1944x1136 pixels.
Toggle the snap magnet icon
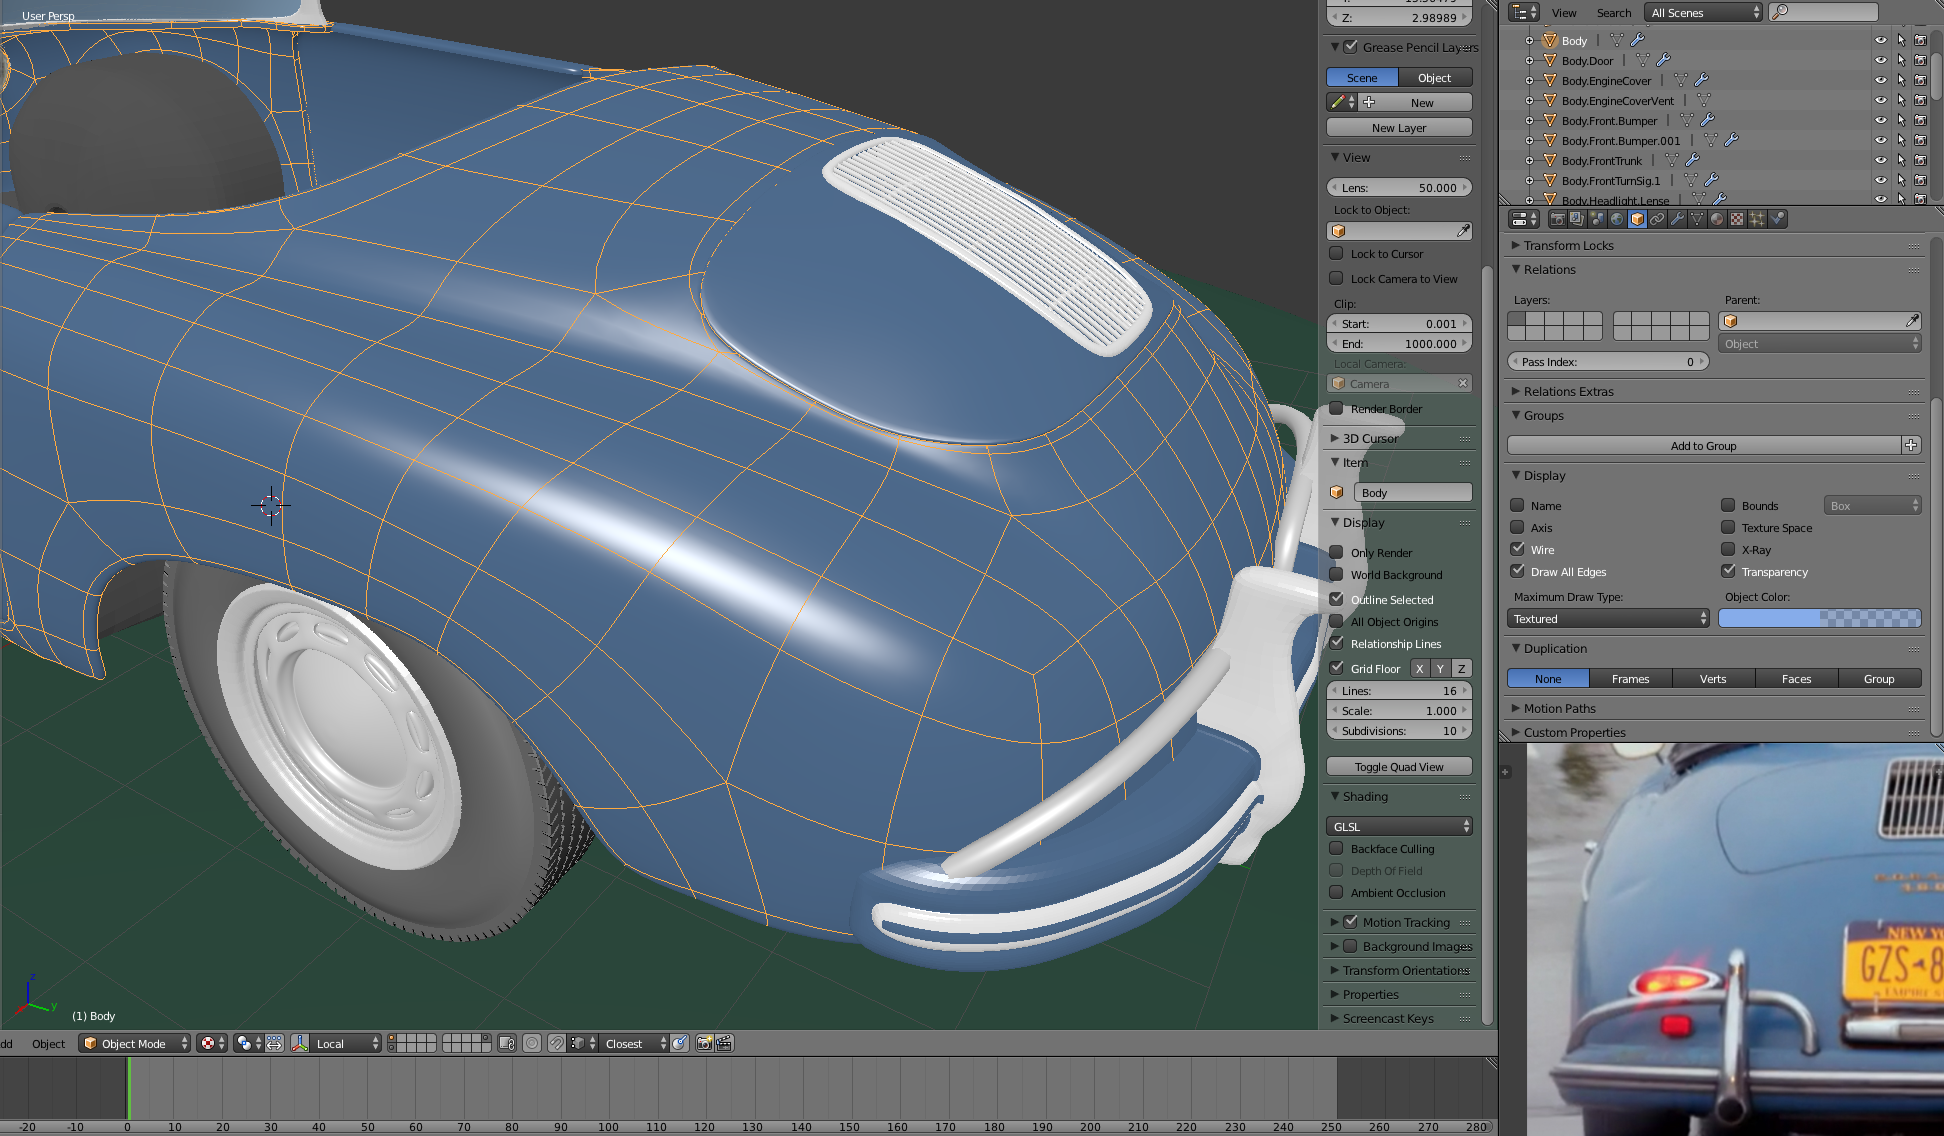557,1043
